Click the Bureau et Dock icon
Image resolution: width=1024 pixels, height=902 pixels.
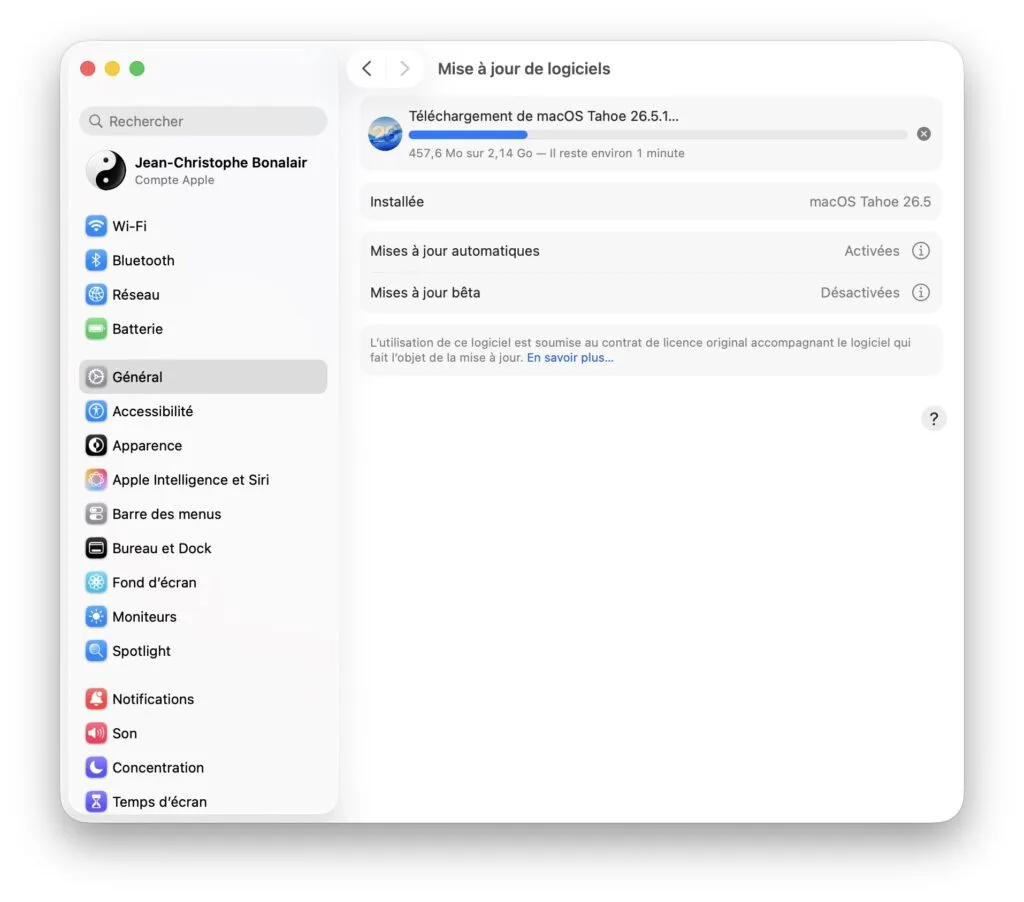pos(96,549)
